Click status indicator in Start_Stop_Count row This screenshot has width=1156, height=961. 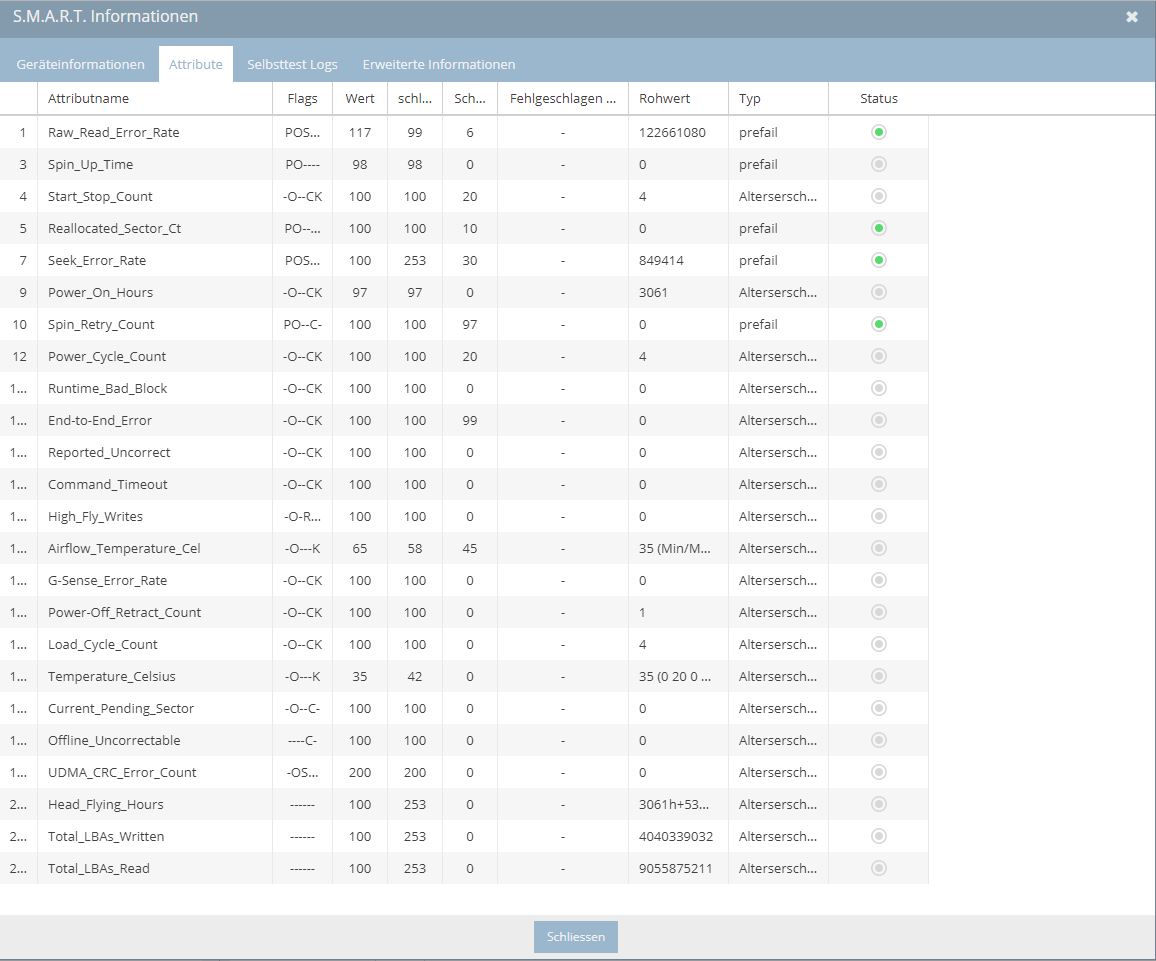point(879,196)
